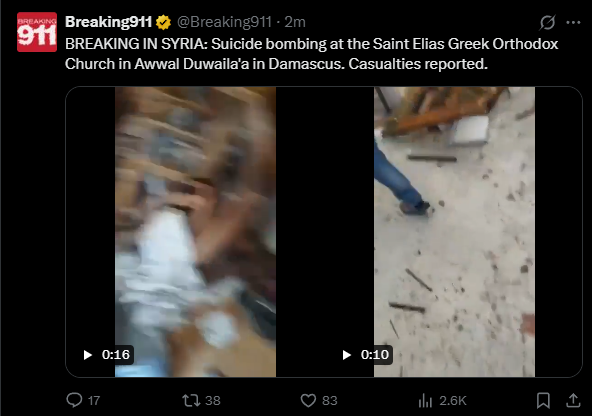Open post text about Saint Elias Church
The width and height of the screenshot is (592, 416).
click(x=311, y=54)
